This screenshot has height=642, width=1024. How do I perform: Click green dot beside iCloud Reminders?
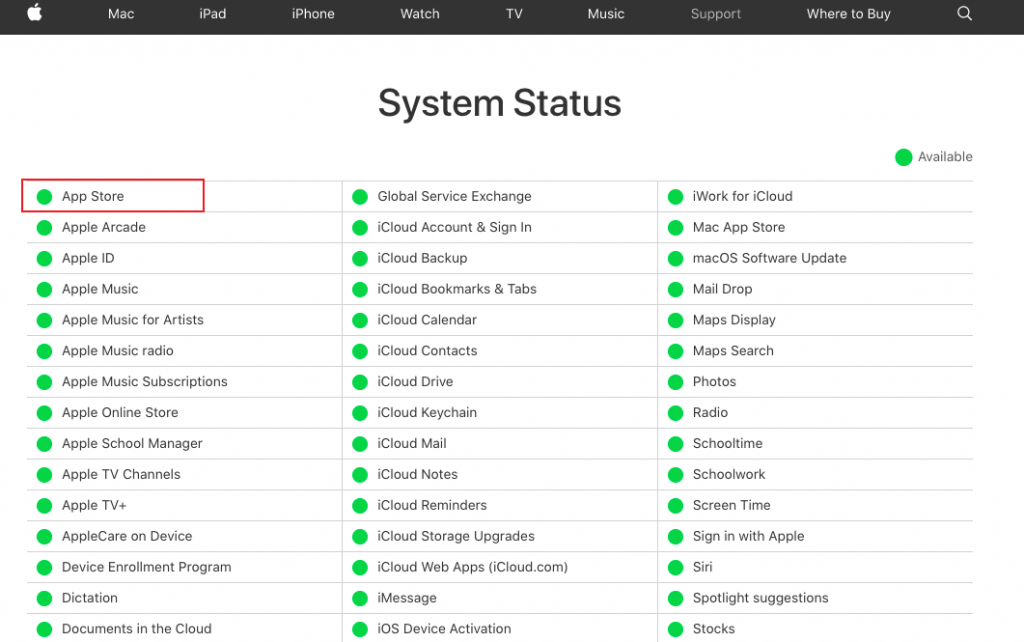click(x=360, y=506)
